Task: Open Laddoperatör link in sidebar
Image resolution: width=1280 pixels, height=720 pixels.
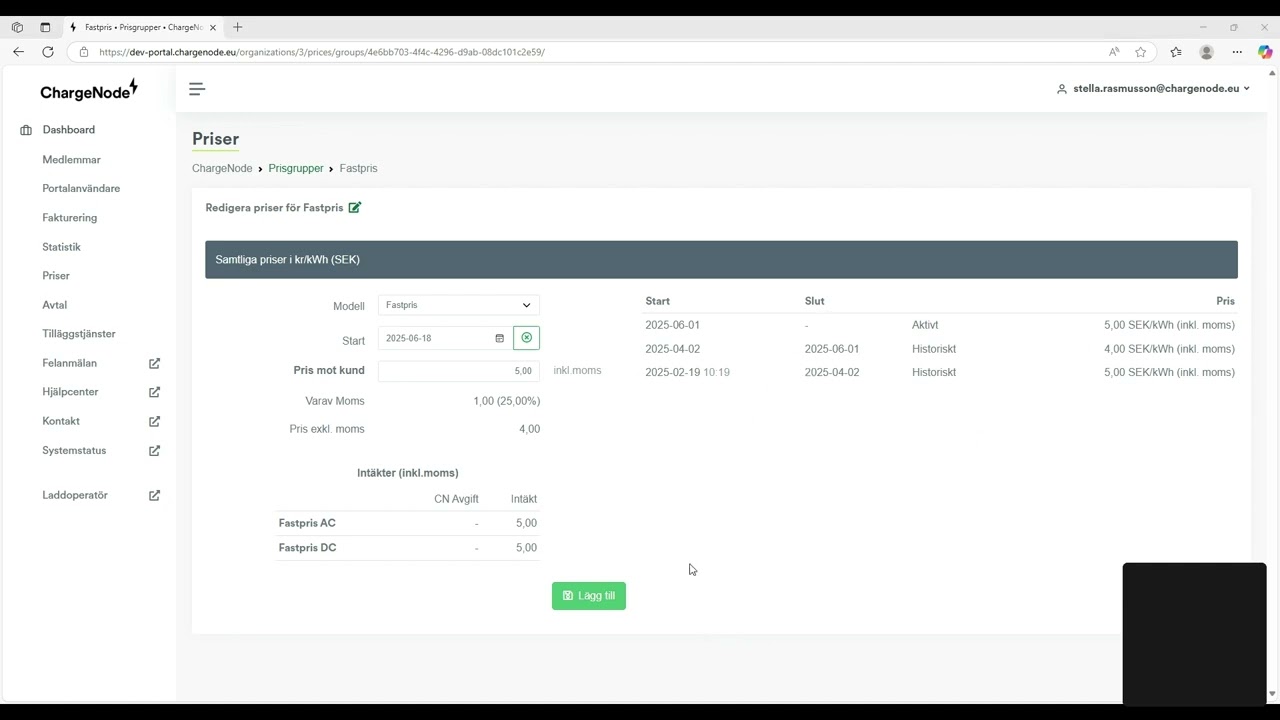Action: [75, 495]
